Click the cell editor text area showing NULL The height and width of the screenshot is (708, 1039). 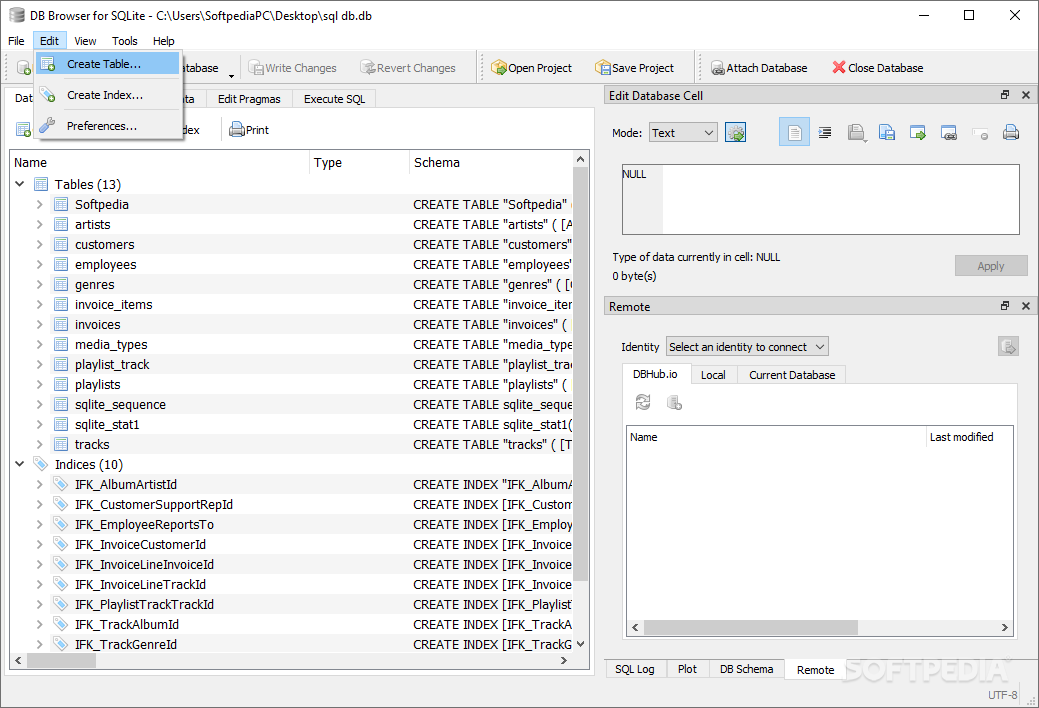point(820,200)
